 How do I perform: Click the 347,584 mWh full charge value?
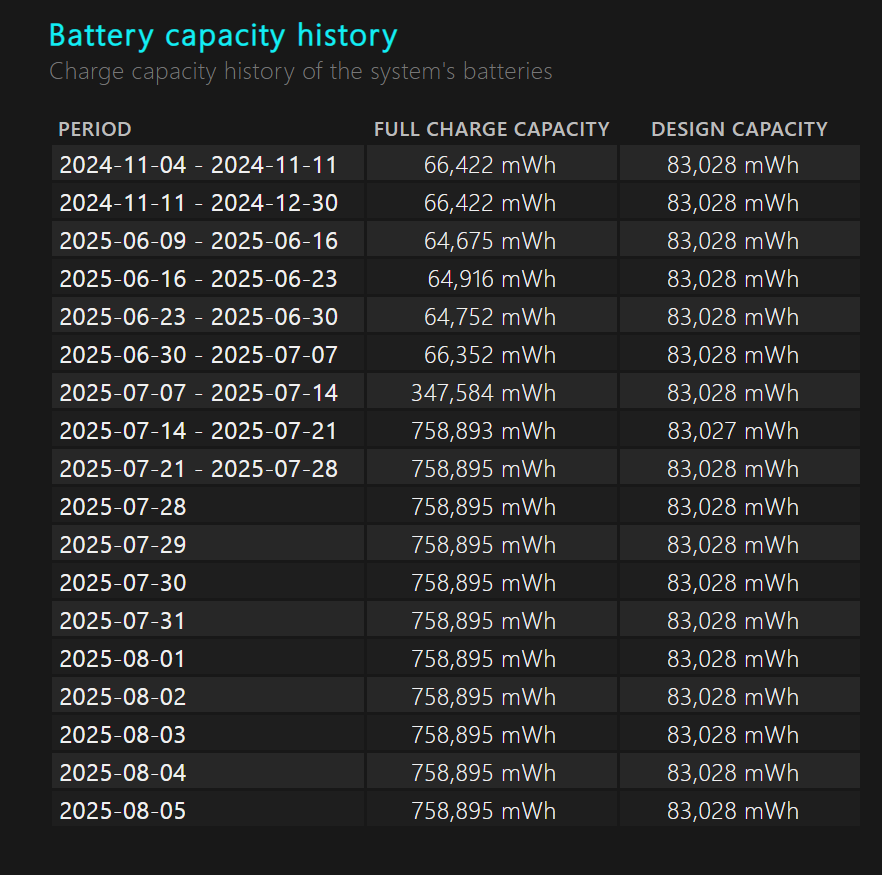(x=484, y=393)
